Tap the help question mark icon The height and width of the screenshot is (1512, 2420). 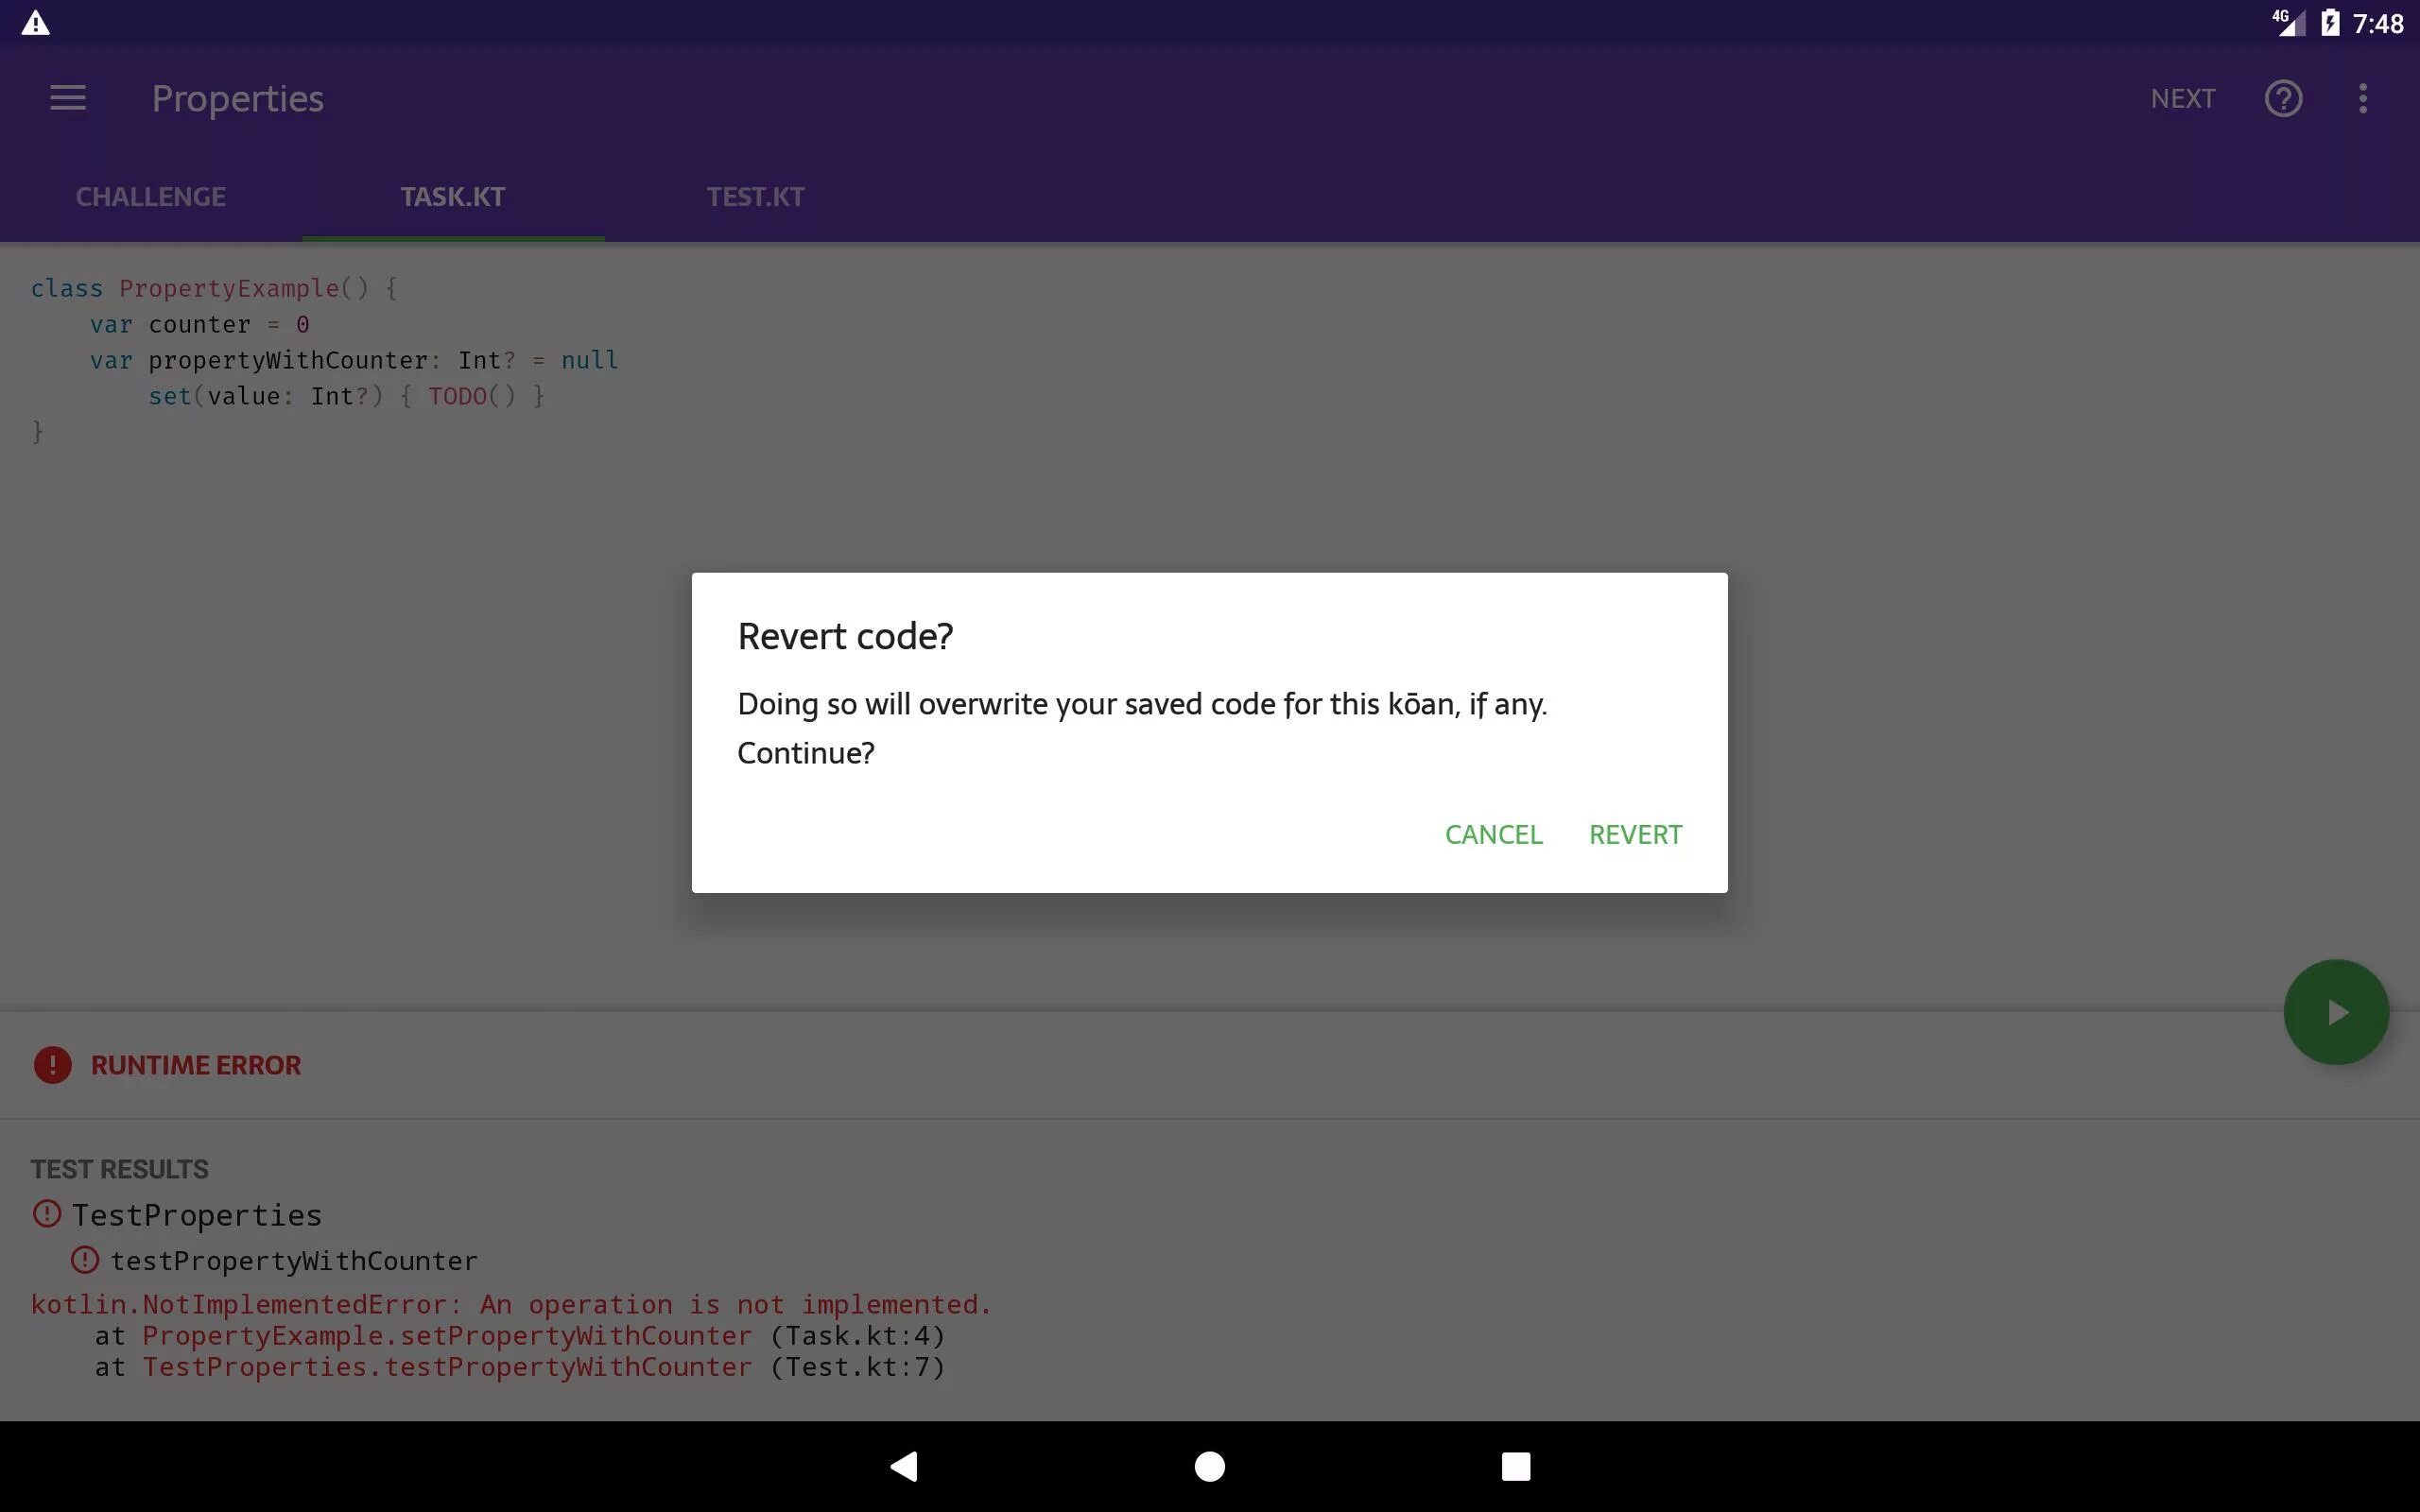2283,98
